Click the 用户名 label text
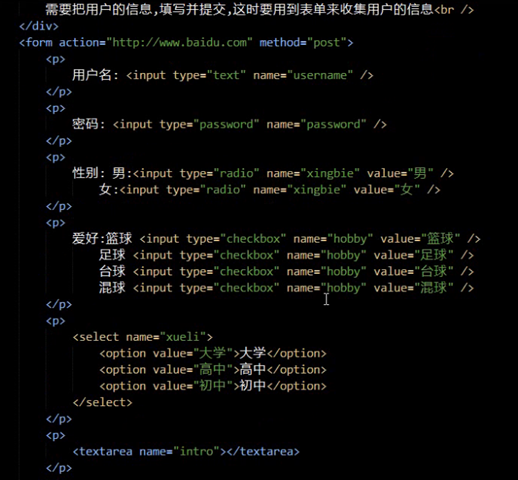518x480 pixels. 92,75
